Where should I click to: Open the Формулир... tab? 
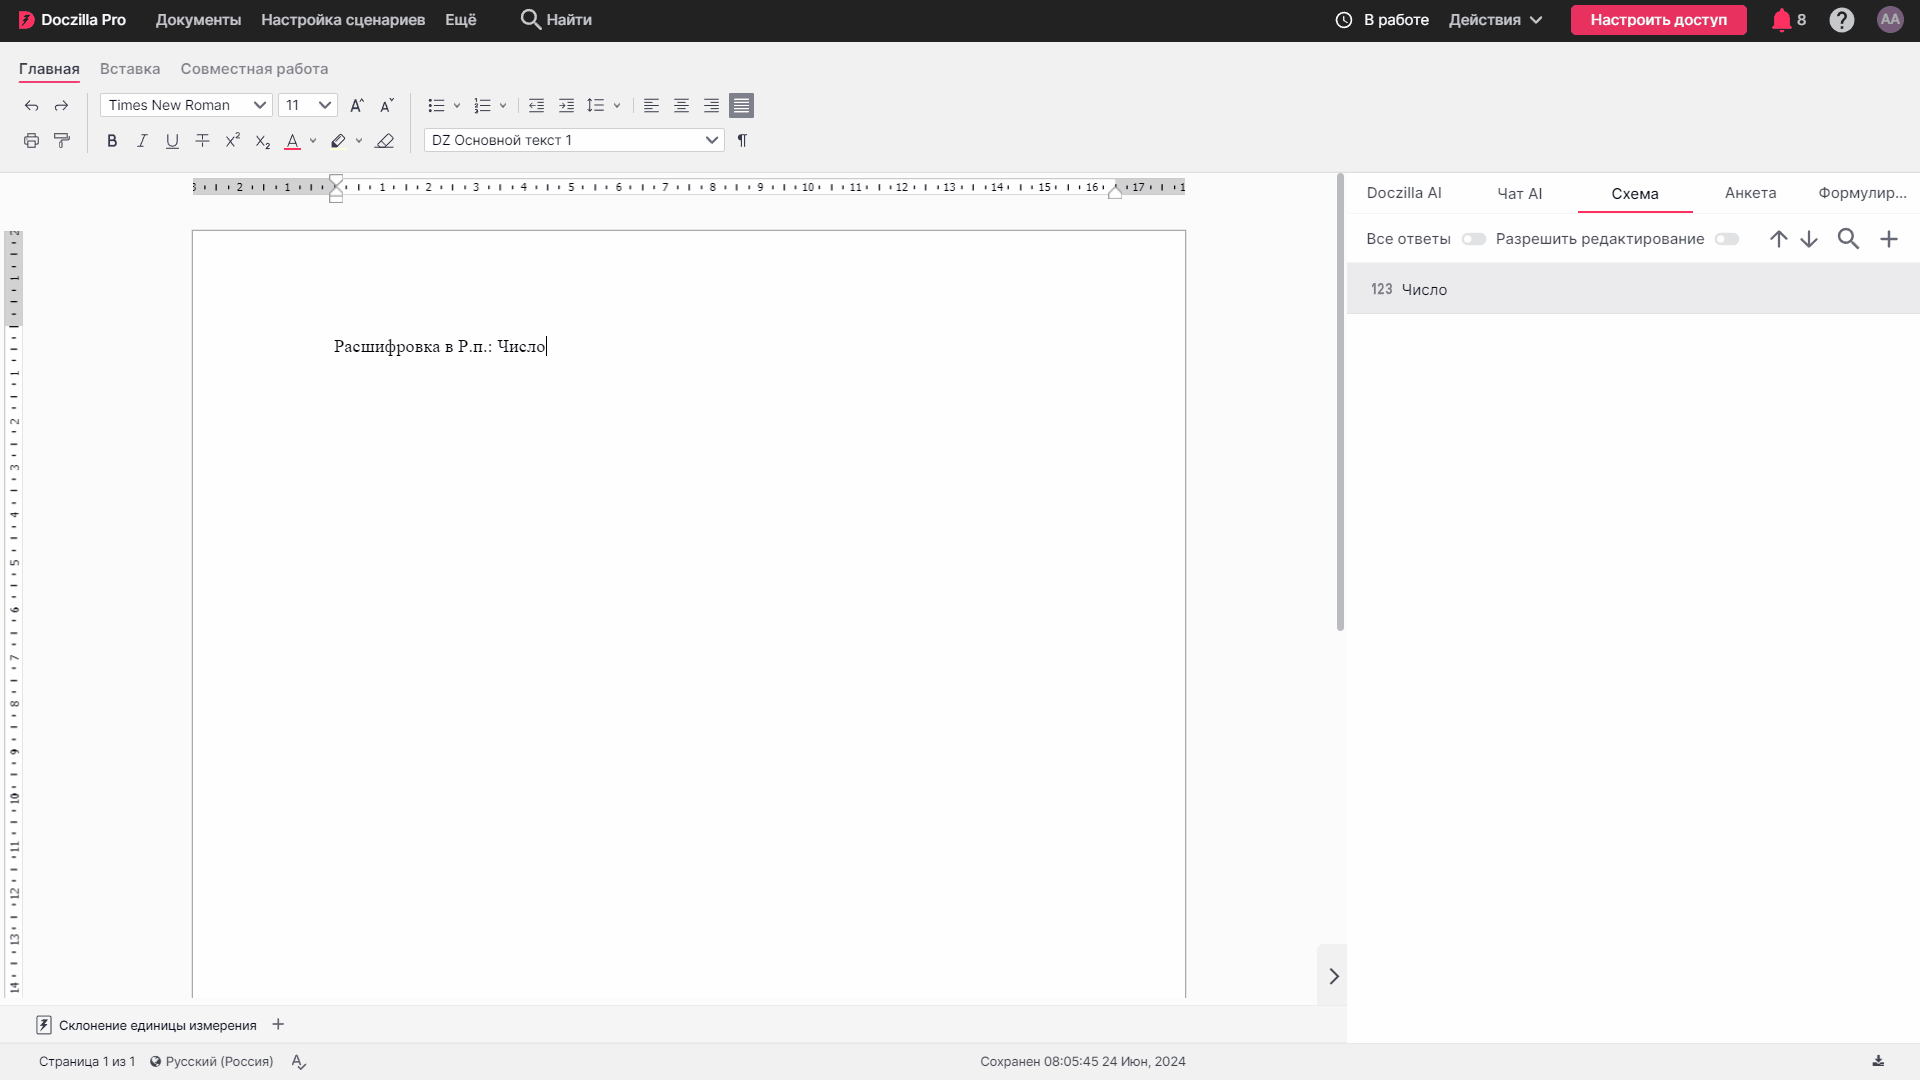1862,193
